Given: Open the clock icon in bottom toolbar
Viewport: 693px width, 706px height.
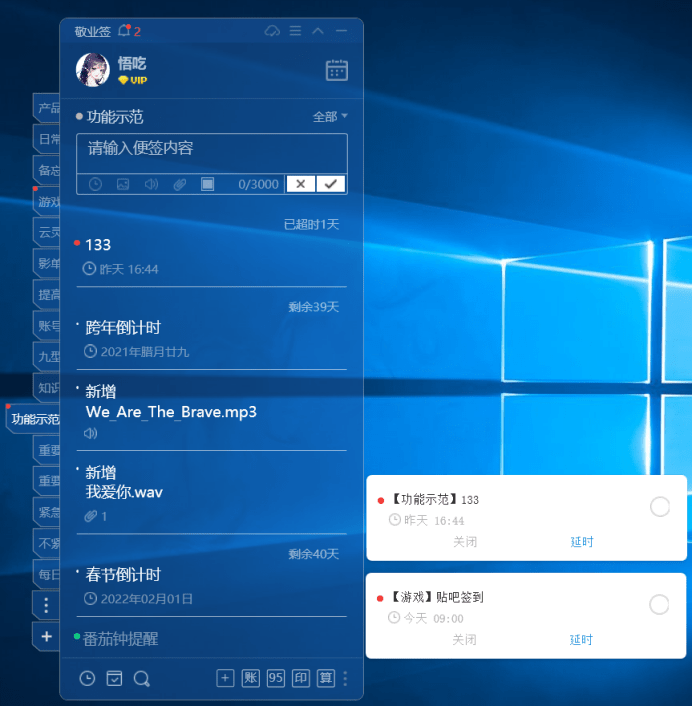Looking at the screenshot, I should point(87,679).
